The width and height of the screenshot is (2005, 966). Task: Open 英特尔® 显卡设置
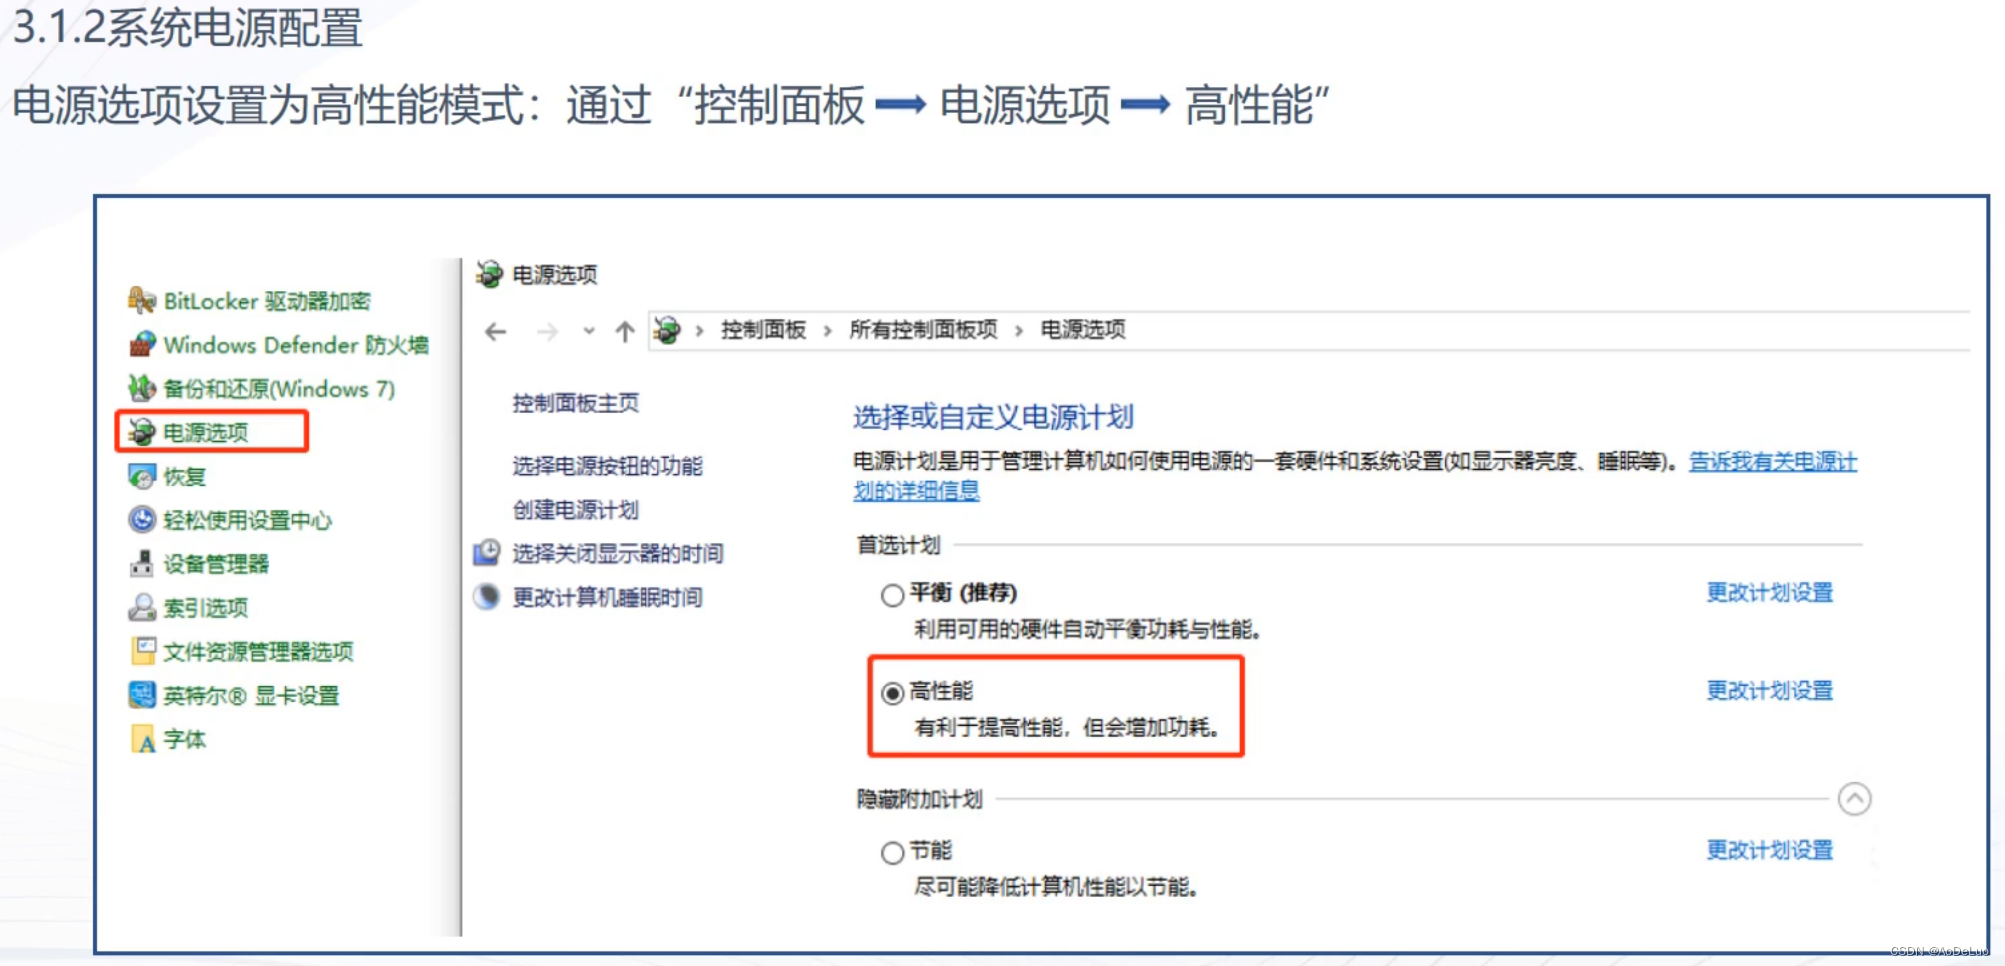click(250, 694)
